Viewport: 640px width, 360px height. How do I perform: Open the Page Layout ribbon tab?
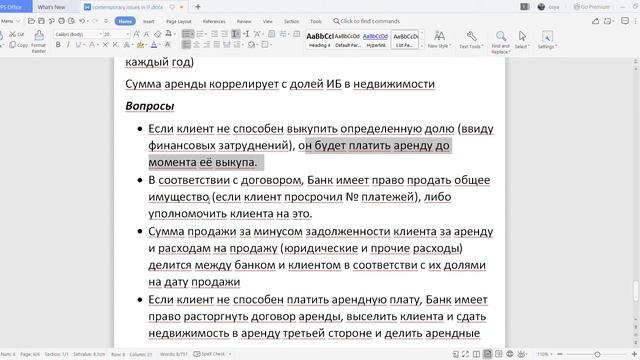(178, 21)
